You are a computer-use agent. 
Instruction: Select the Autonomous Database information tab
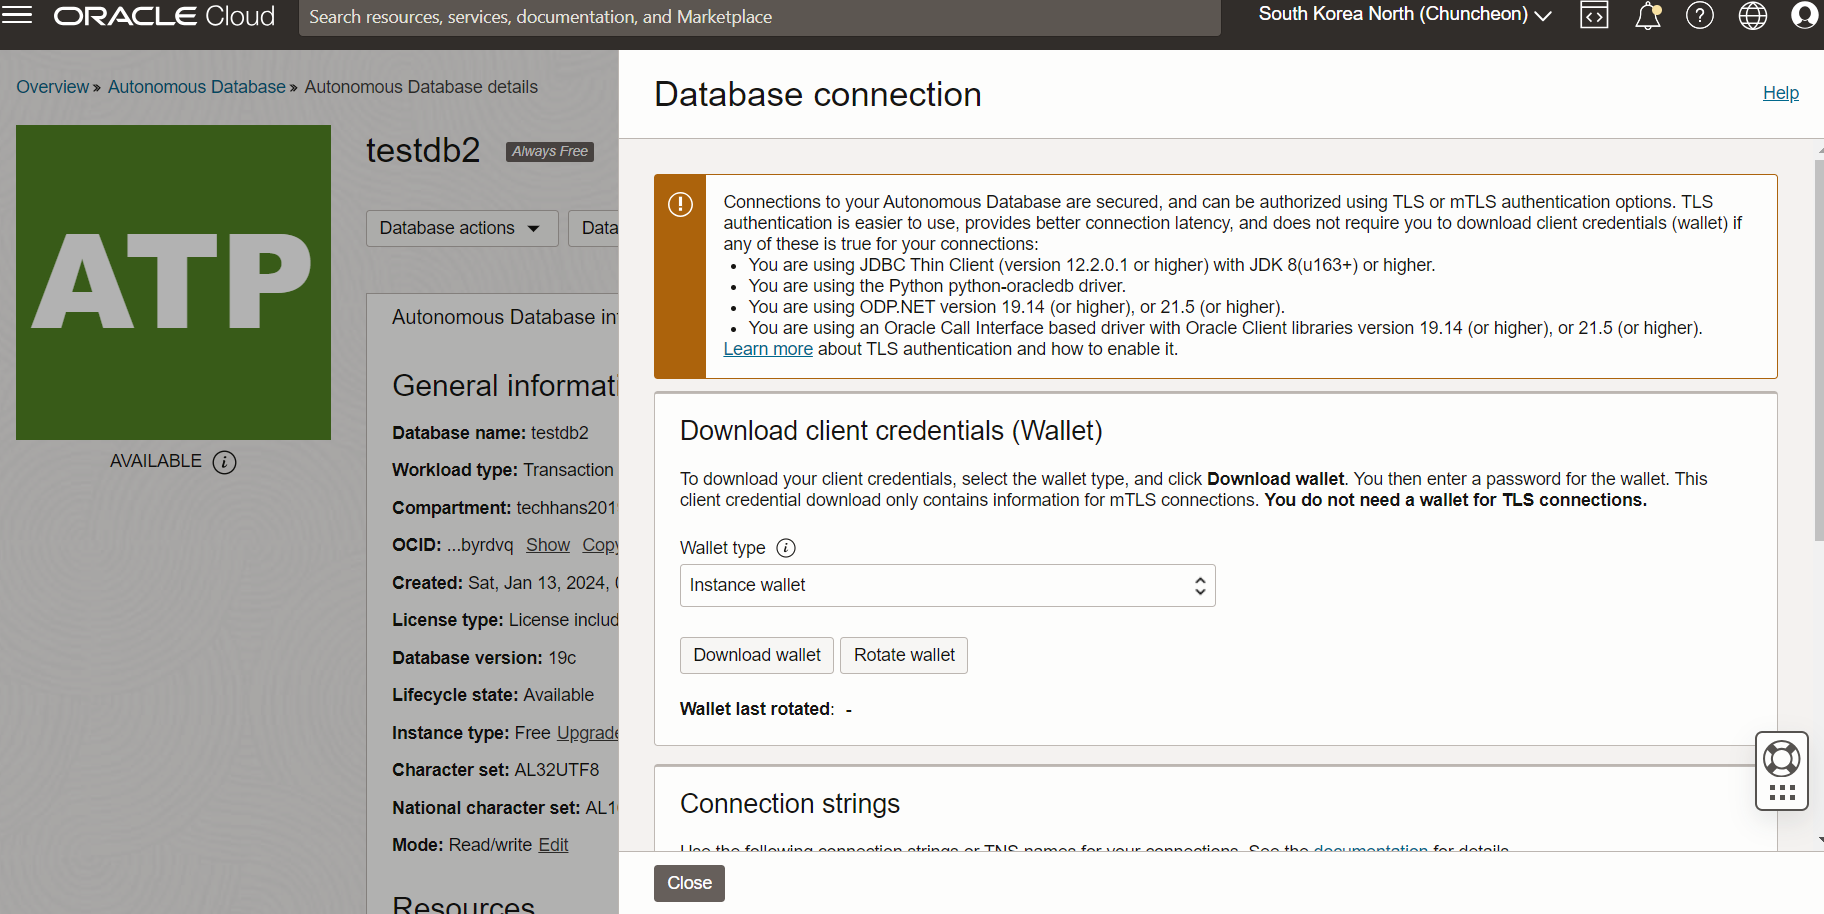504,317
